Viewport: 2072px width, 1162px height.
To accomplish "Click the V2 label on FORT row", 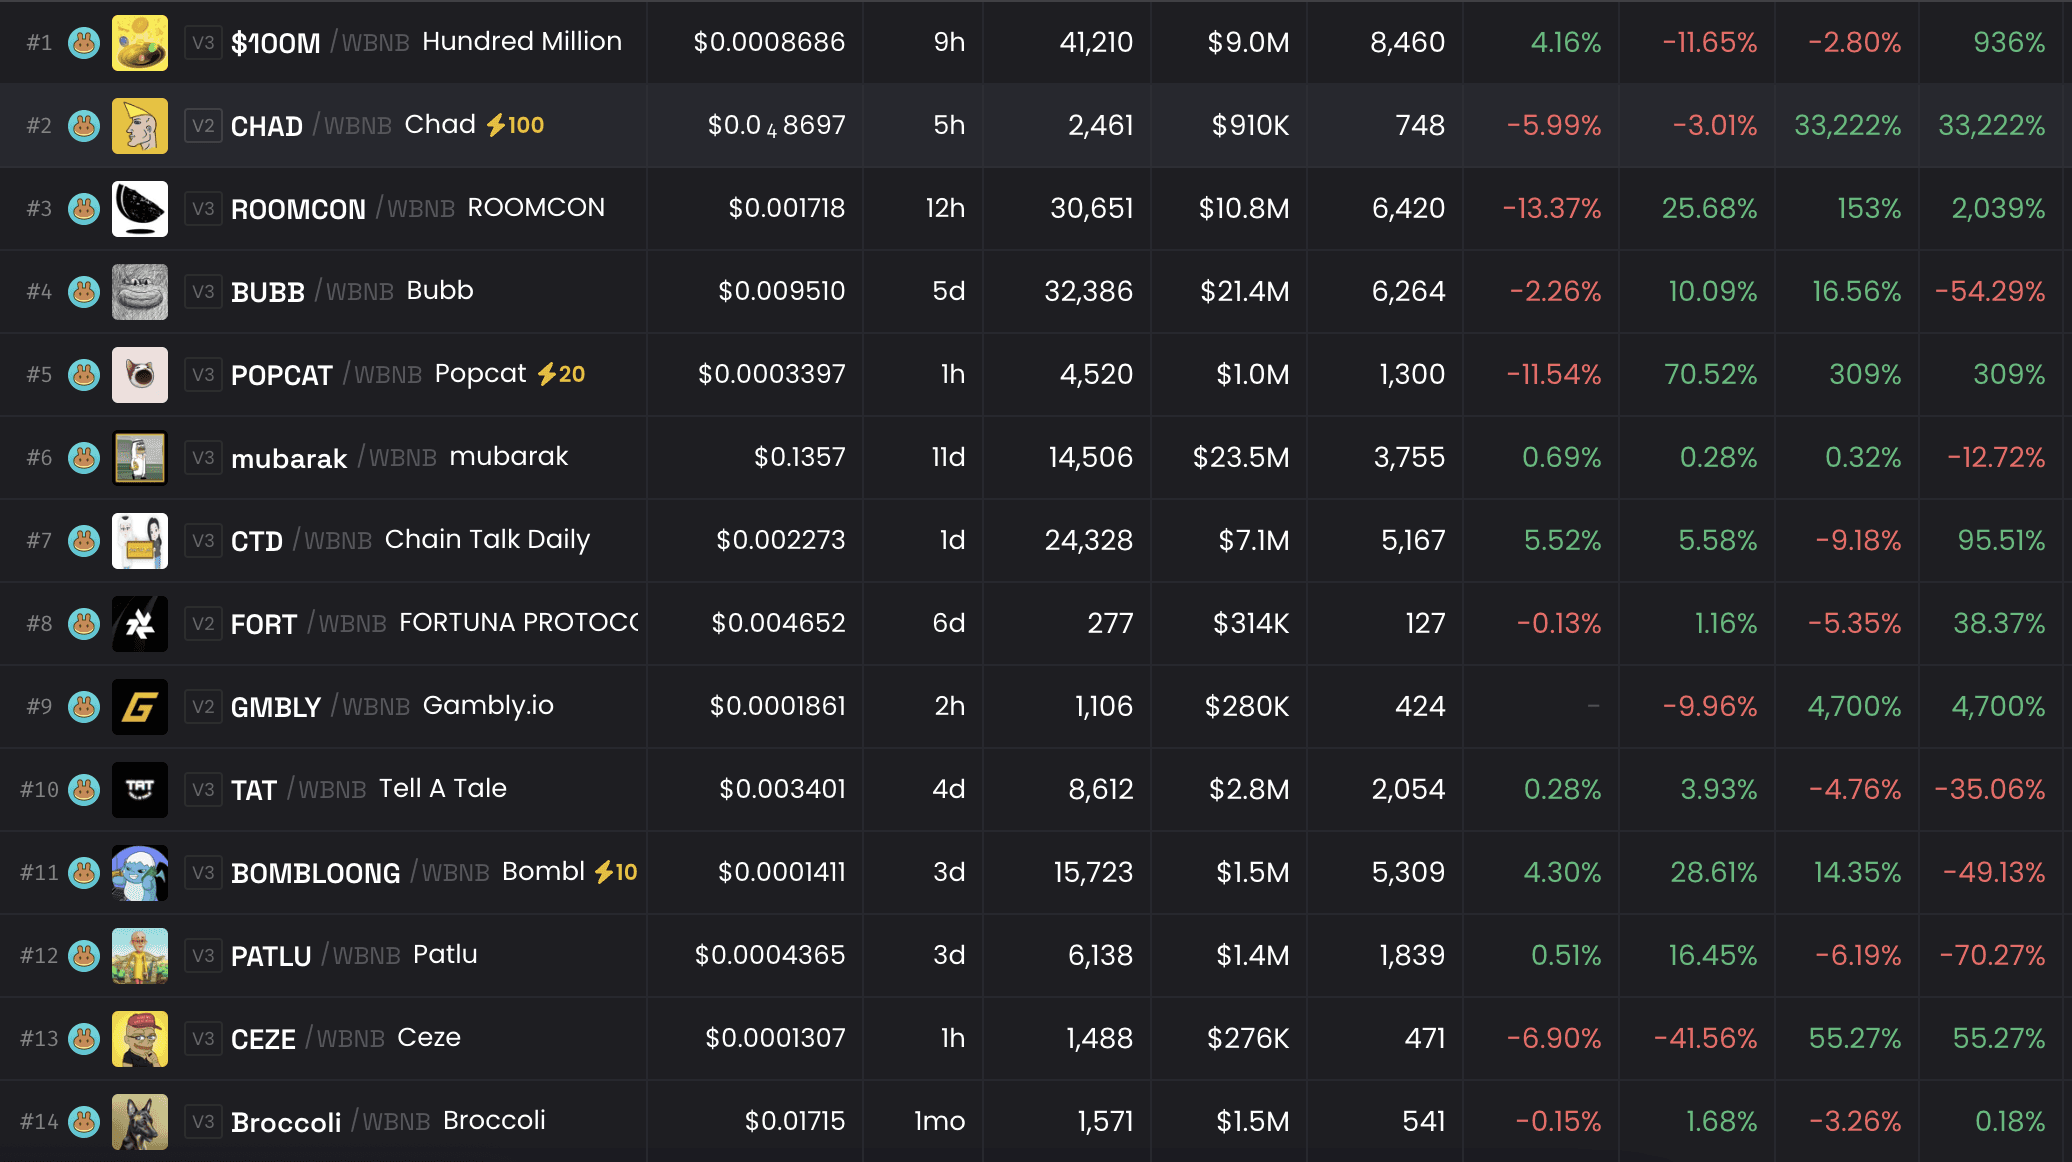I will click(203, 624).
